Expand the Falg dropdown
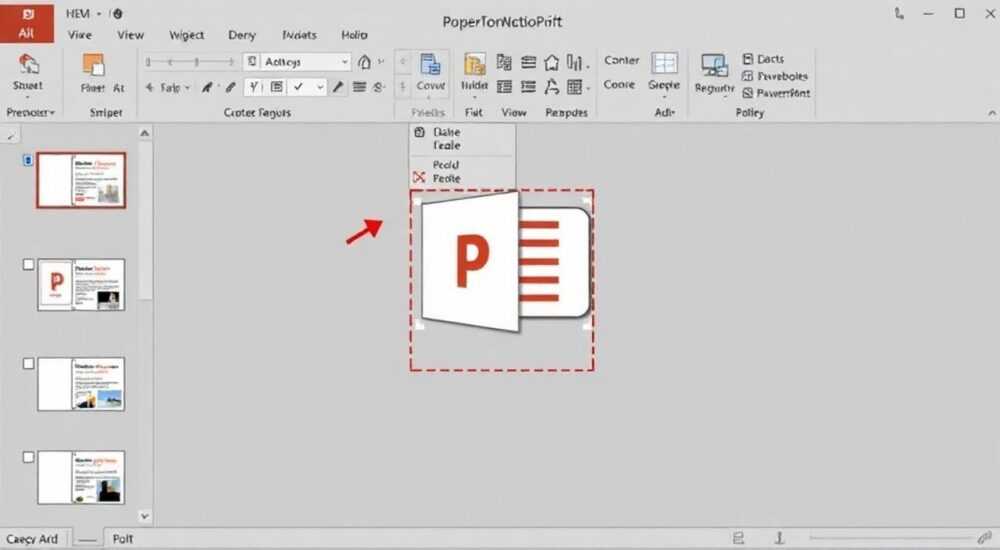Screen dimensions: 1000x550 188,87
